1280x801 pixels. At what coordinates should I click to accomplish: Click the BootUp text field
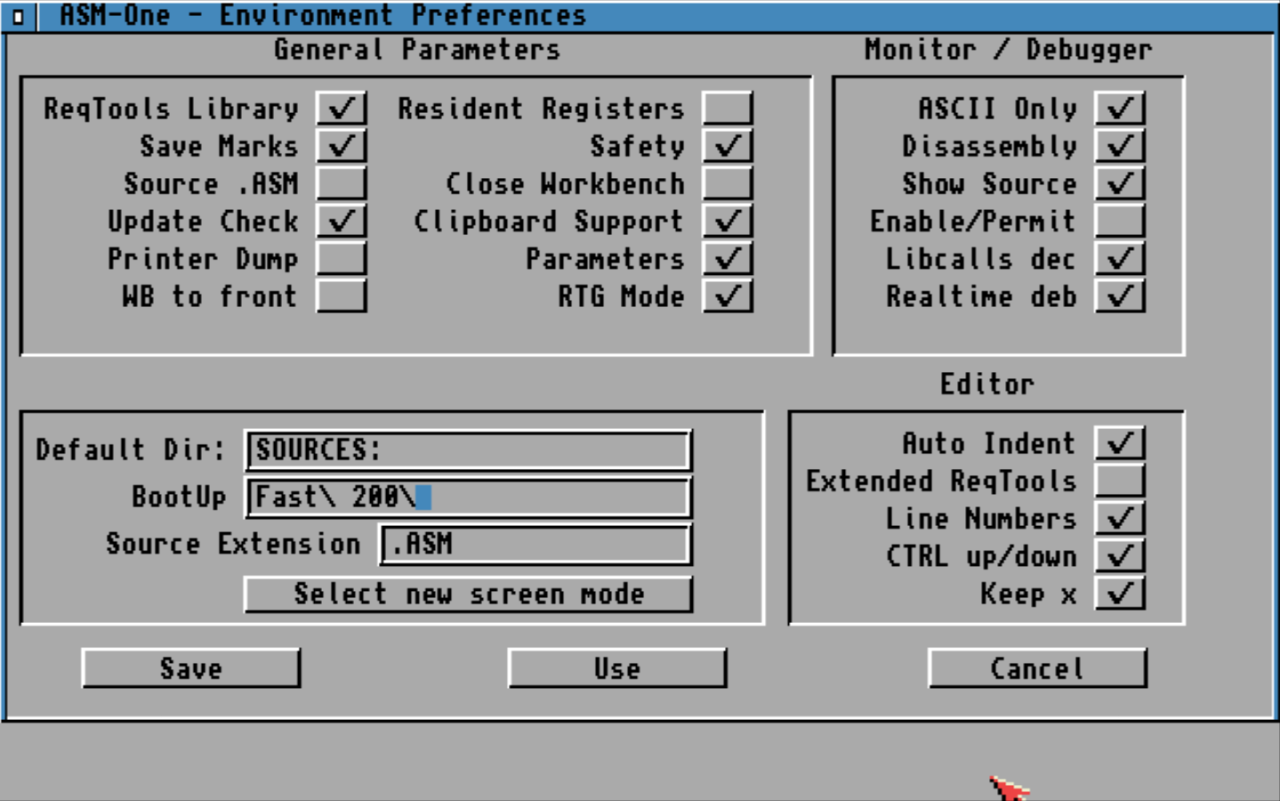pos(468,497)
